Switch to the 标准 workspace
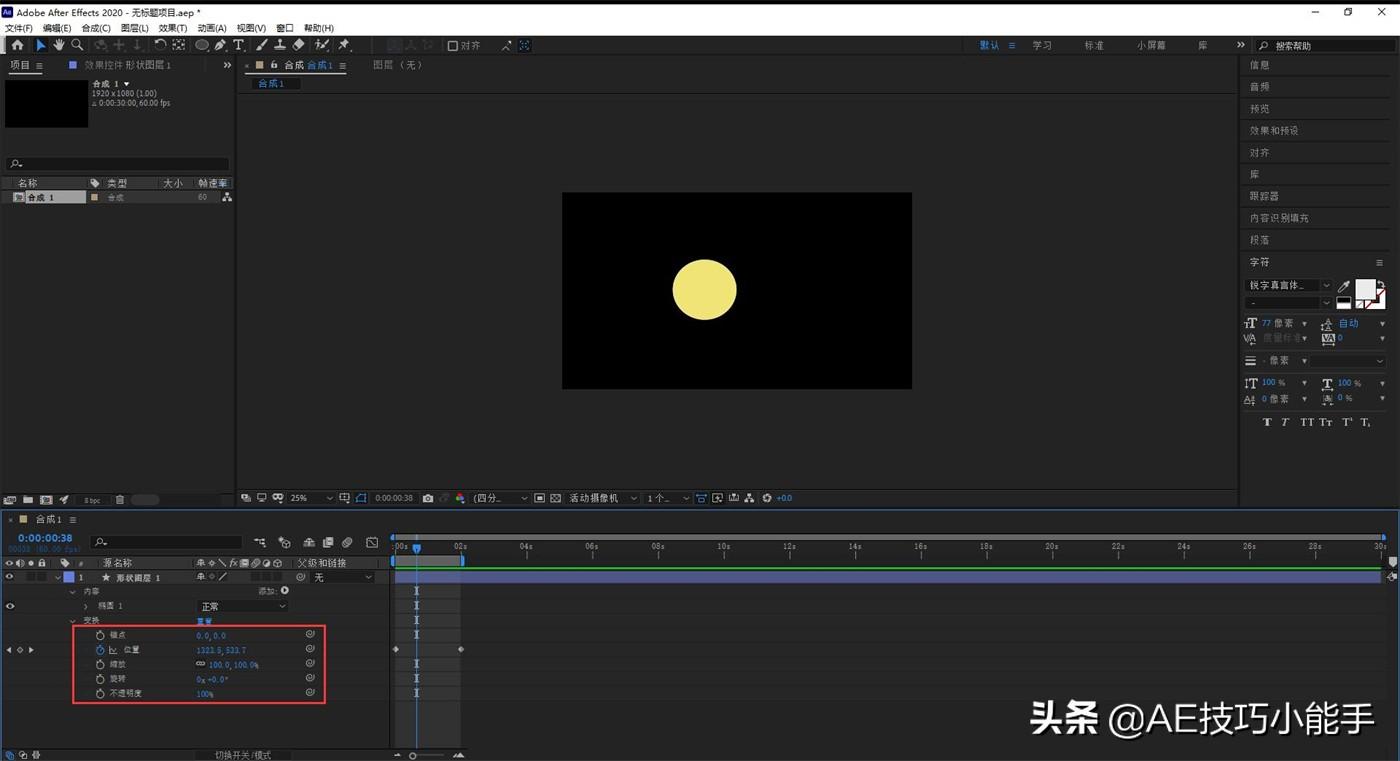Screen dimensions: 1400x761 (1094, 46)
